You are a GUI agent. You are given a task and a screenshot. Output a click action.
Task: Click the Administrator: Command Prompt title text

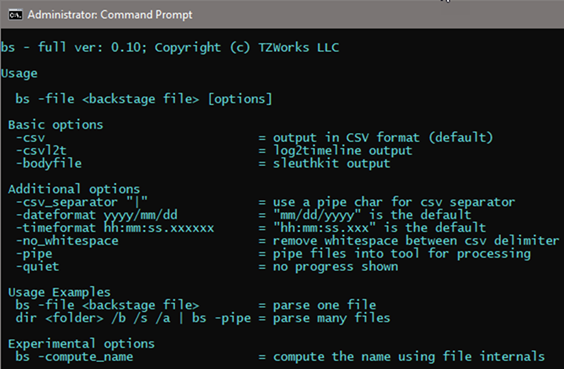point(110,15)
